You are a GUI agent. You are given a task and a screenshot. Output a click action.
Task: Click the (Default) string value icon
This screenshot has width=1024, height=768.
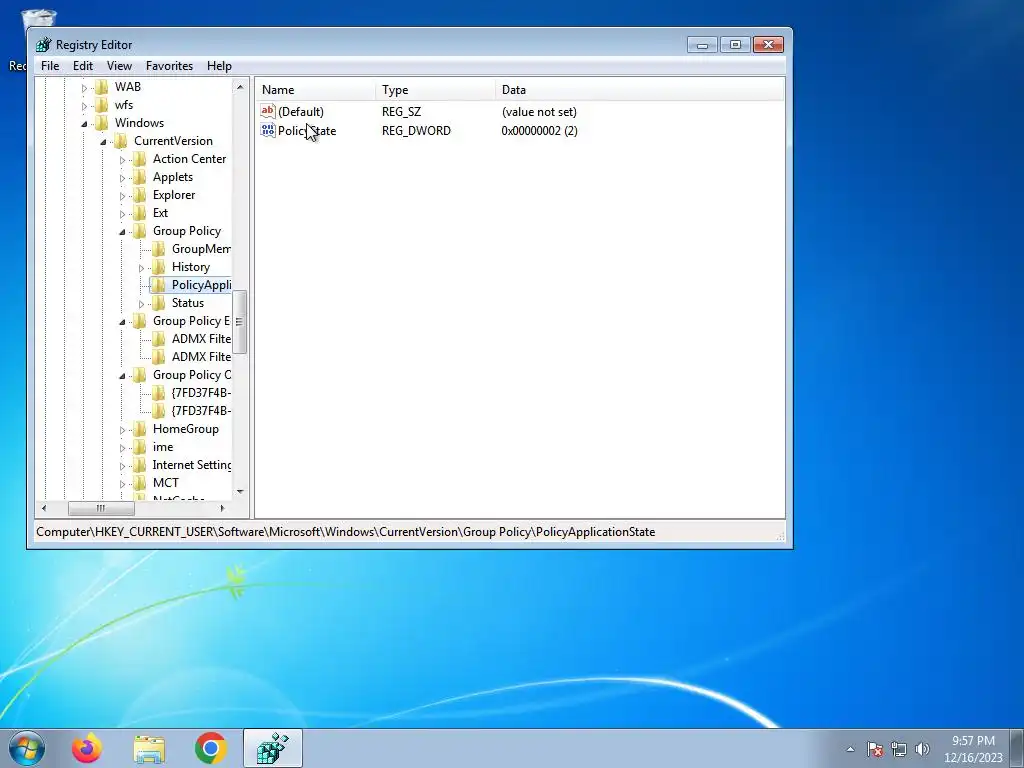pos(268,111)
